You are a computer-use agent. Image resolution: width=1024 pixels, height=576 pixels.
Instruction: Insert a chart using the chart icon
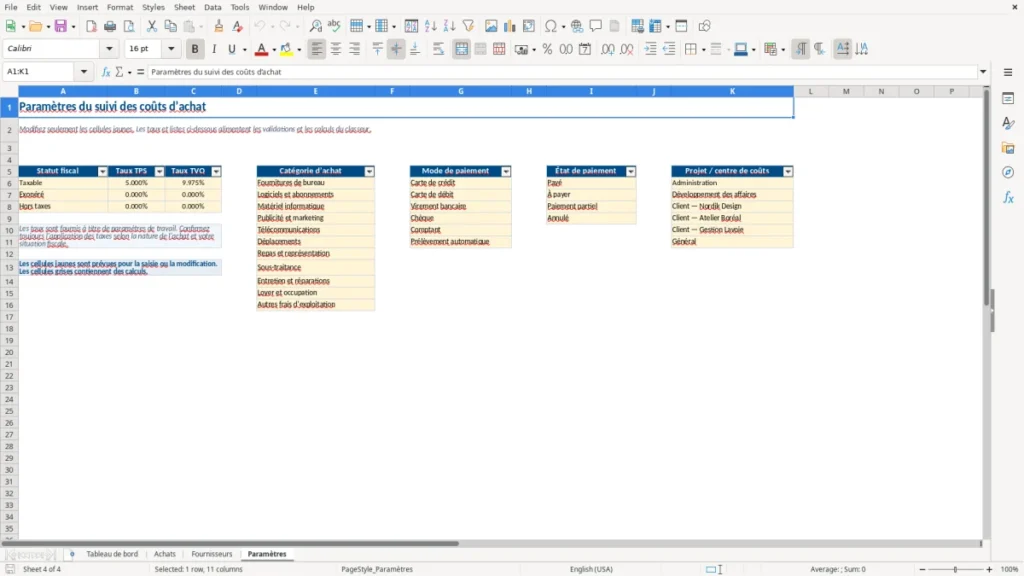(x=509, y=26)
